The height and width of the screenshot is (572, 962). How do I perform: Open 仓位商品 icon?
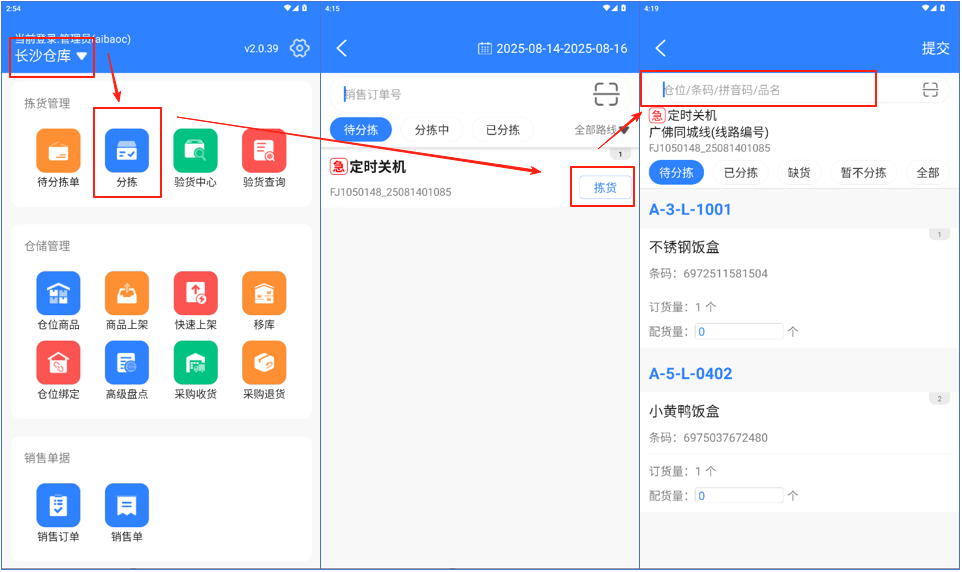[x=58, y=293]
